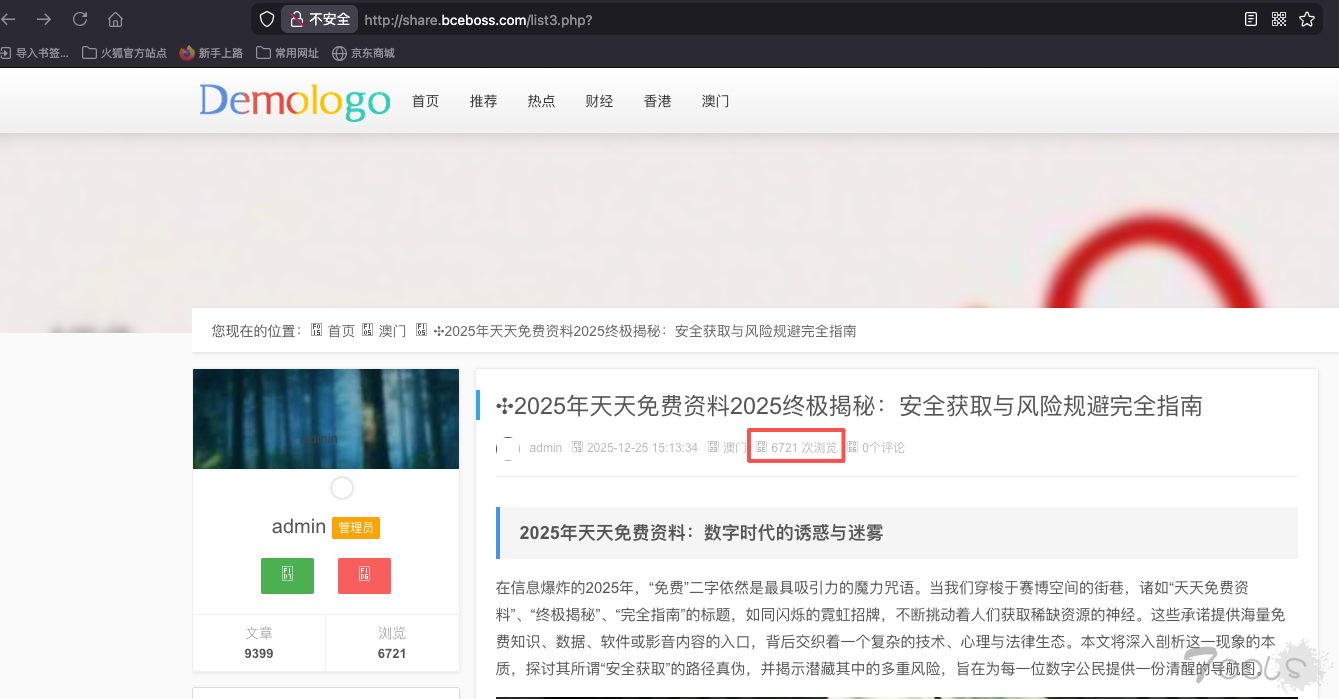
Task: Click 澳门 in breadcrumb trail
Action: pos(391,331)
